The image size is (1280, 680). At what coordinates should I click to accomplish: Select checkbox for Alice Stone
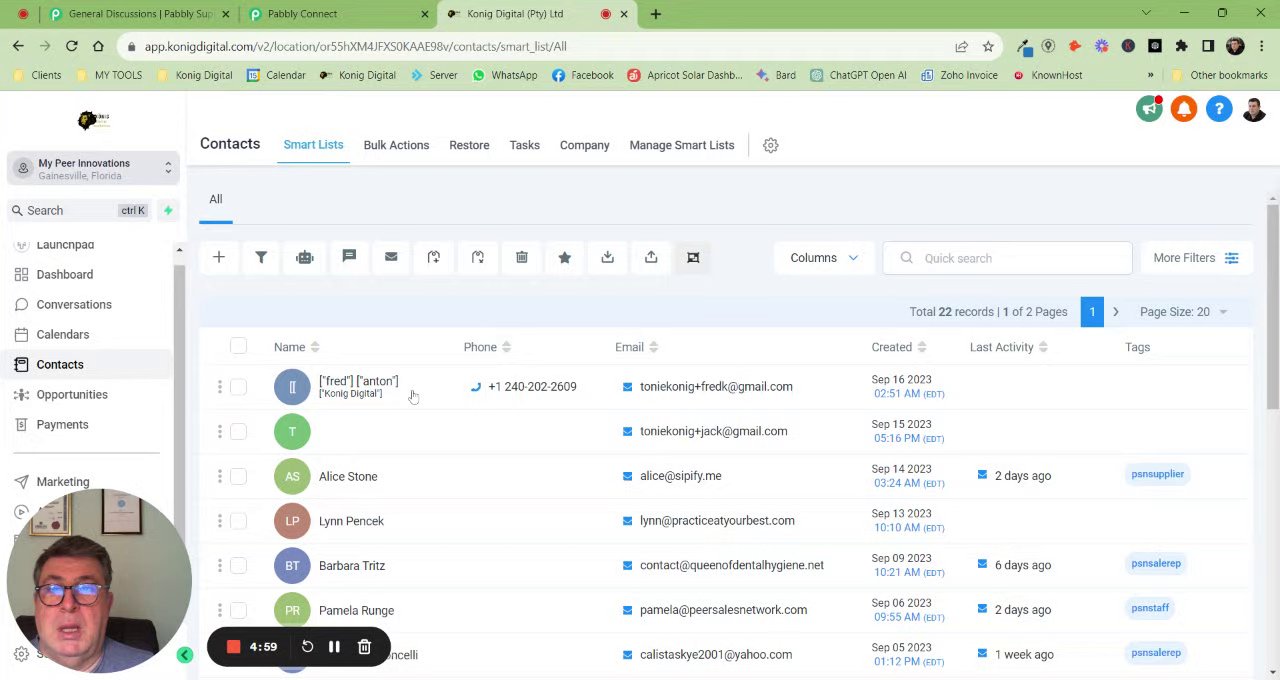pyautogui.click(x=238, y=476)
